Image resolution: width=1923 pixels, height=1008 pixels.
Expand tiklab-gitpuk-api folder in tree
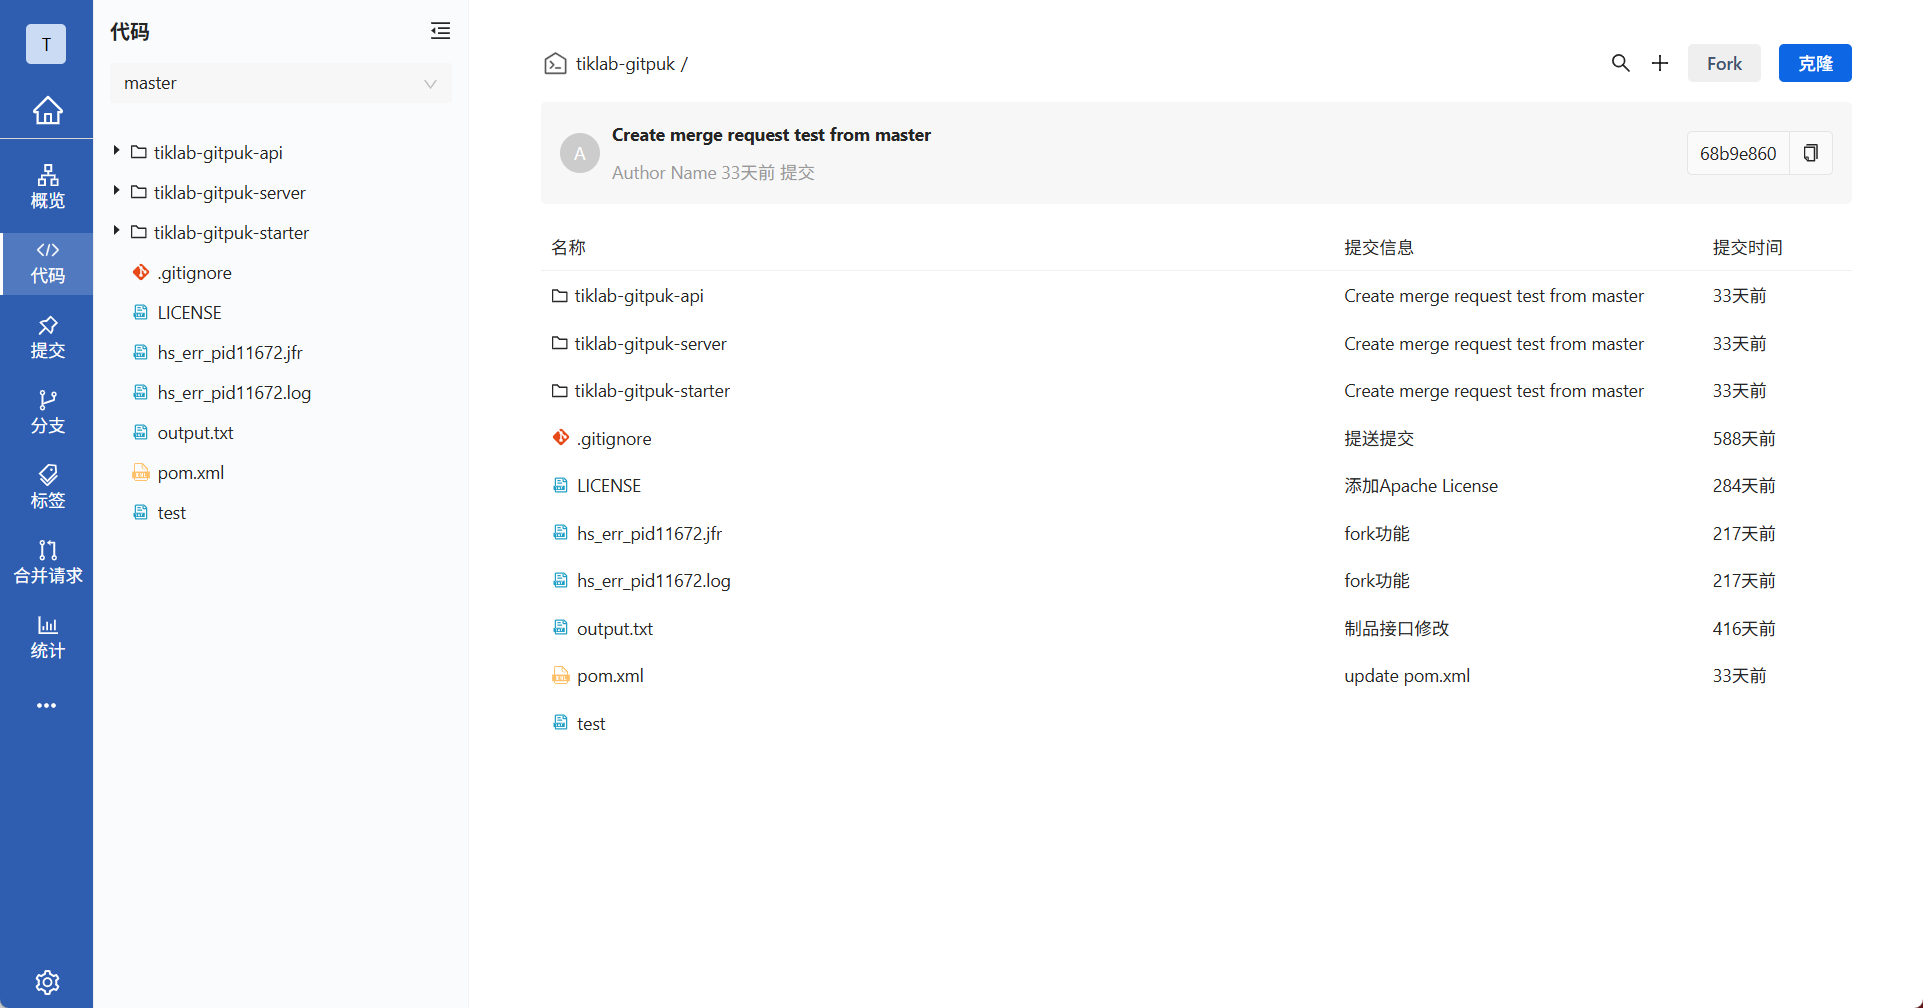(x=116, y=151)
